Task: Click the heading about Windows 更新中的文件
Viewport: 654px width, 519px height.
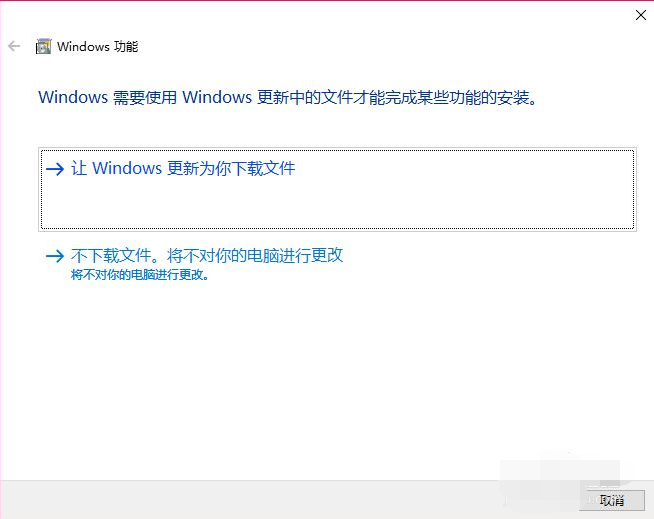Action: pyautogui.click(x=287, y=98)
